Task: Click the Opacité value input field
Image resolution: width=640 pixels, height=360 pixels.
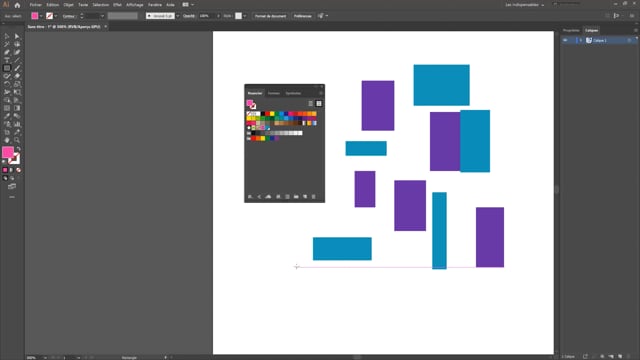Action: [207, 16]
